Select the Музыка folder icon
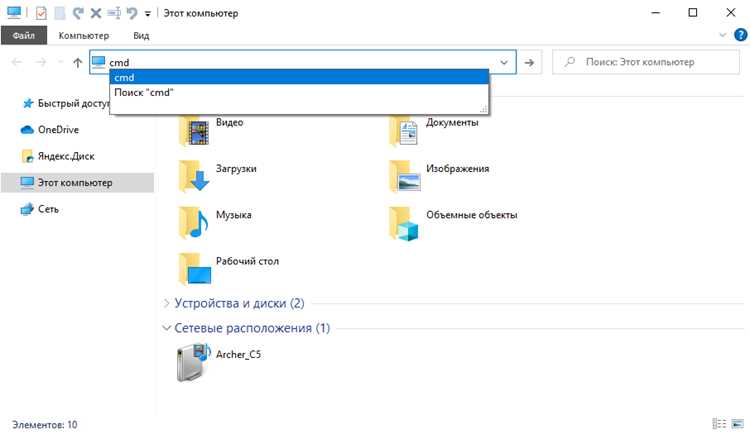The image size is (750, 434). tap(194, 222)
